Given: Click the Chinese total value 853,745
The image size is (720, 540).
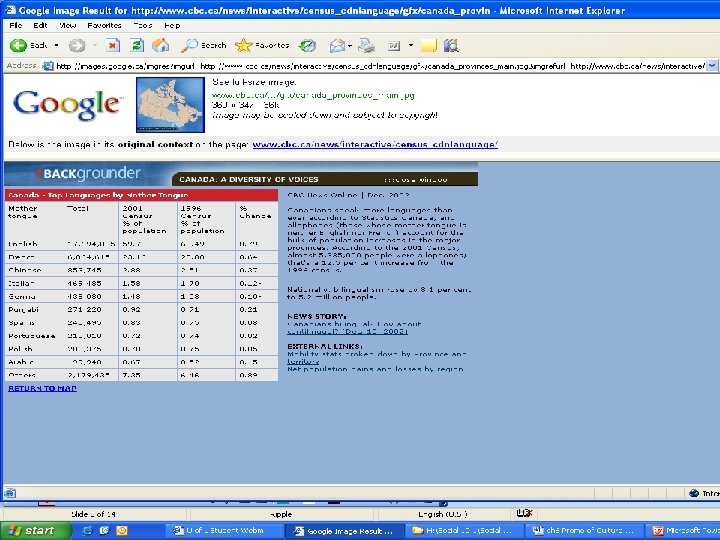Looking at the screenshot, I should 84,270.
